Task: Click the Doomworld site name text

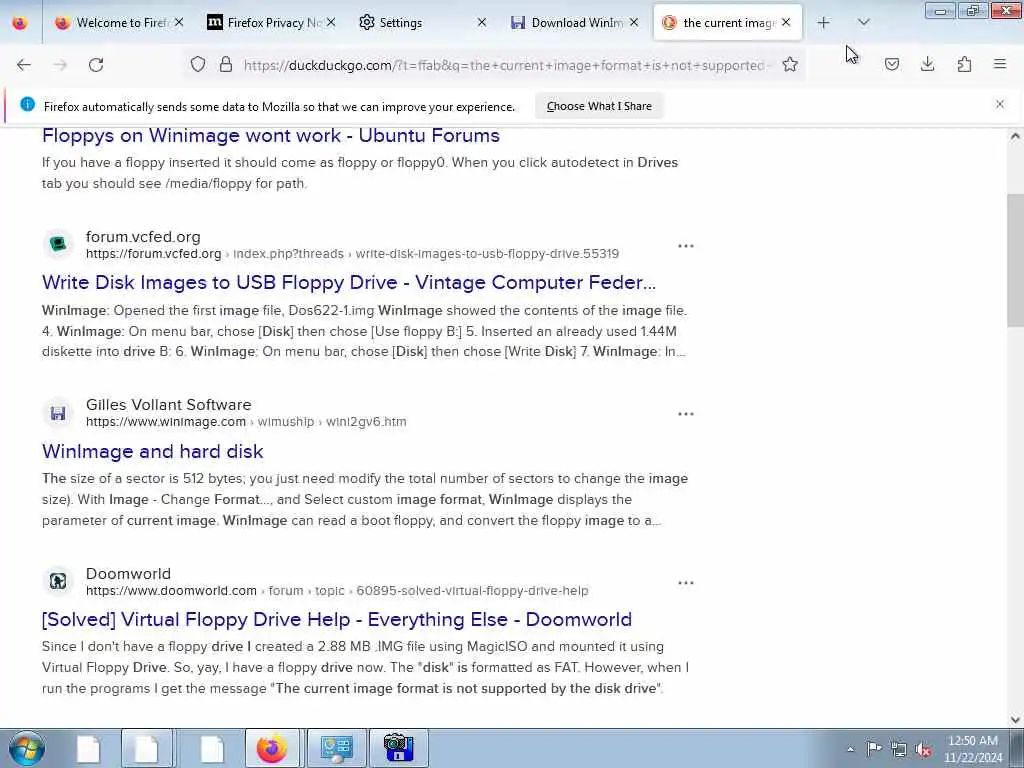Action: point(128,573)
